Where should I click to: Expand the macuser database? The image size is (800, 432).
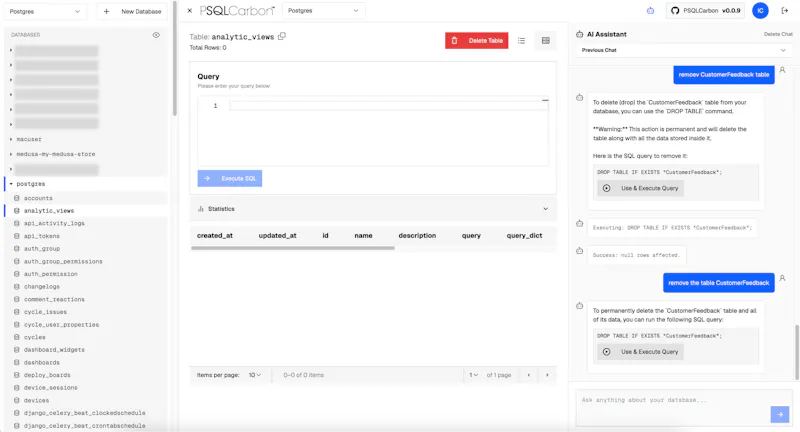pos(11,139)
